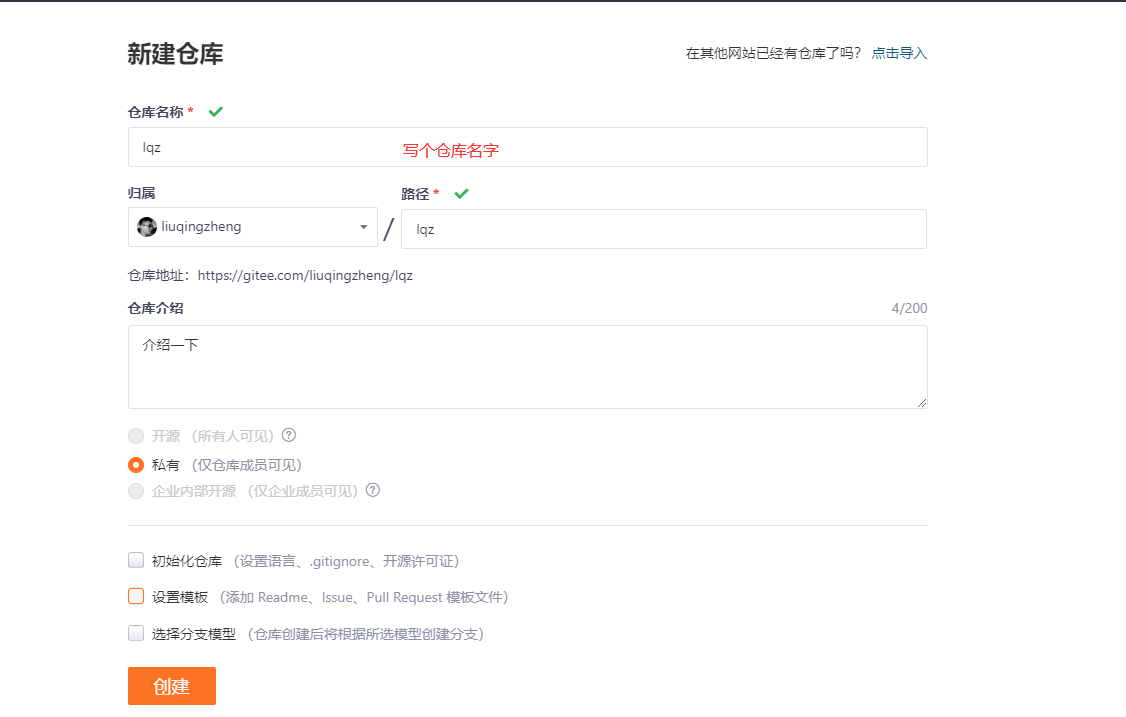Click the help icon beside 企业内部开源
Image resolution: width=1126 pixels, height=717 pixels.
(373, 490)
